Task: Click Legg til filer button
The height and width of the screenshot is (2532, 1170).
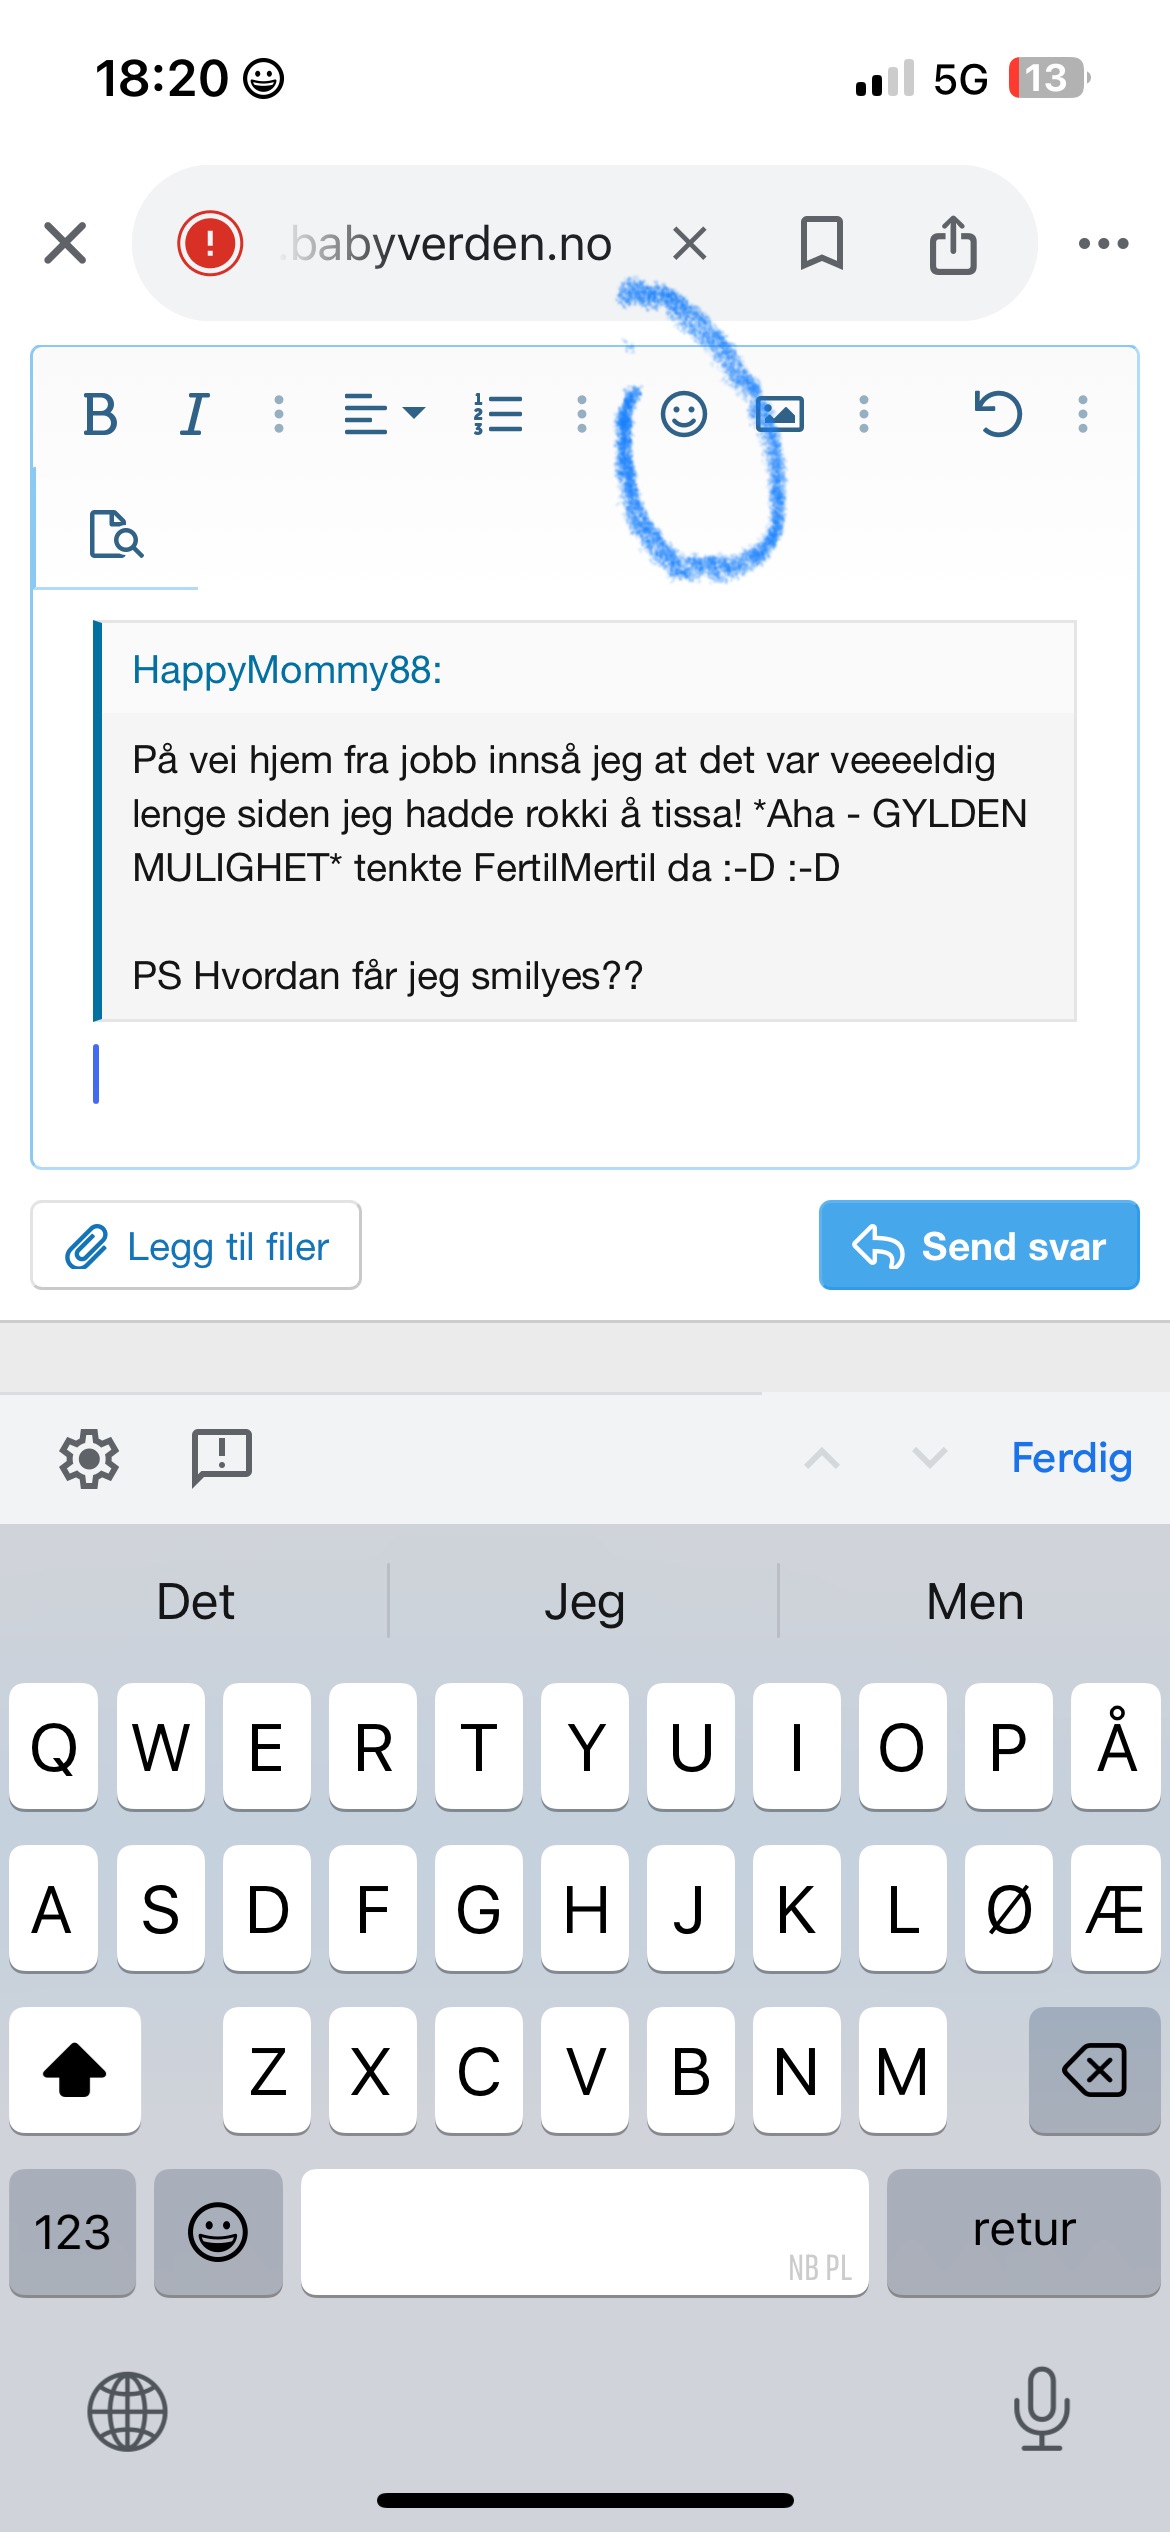Action: (x=196, y=1246)
